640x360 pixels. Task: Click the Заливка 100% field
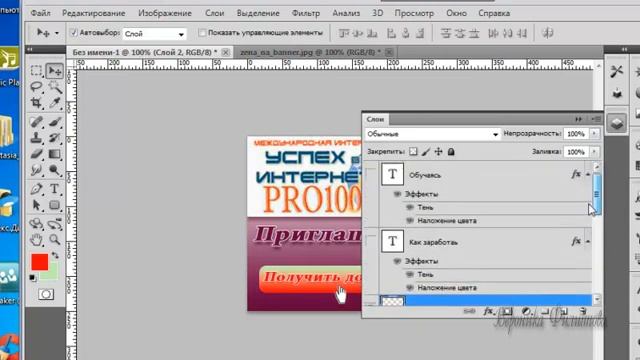[x=576, y=151]
